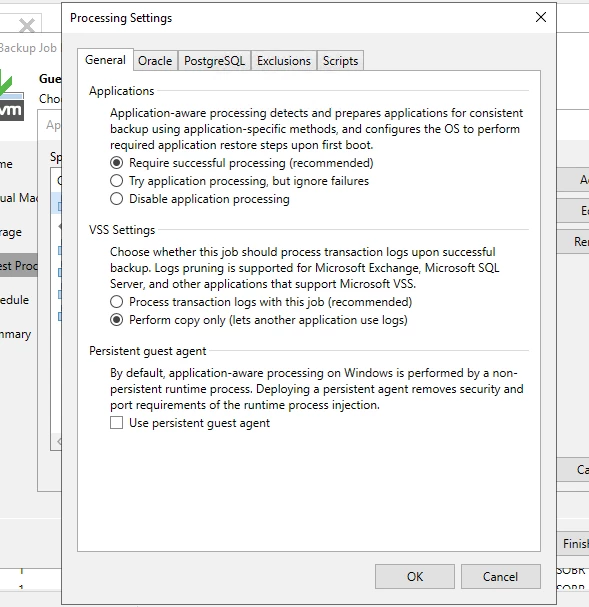The image size is (589, 607).
Task: Close the background Backup Job window
Action: click(27, 26)
